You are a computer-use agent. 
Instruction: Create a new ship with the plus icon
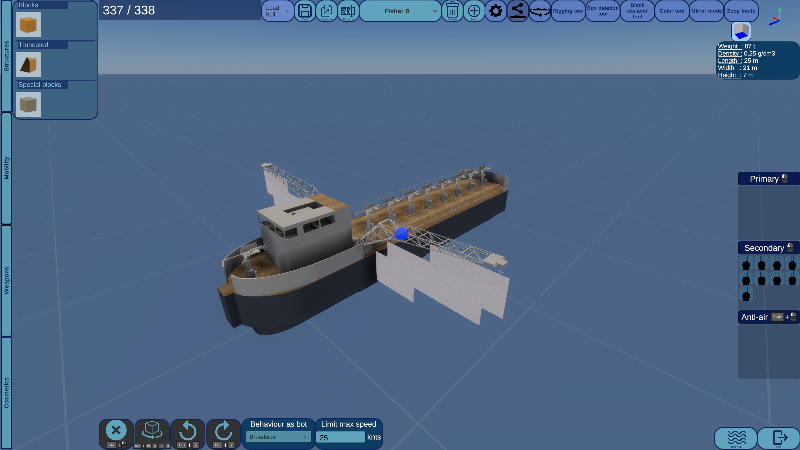(474, 11)
